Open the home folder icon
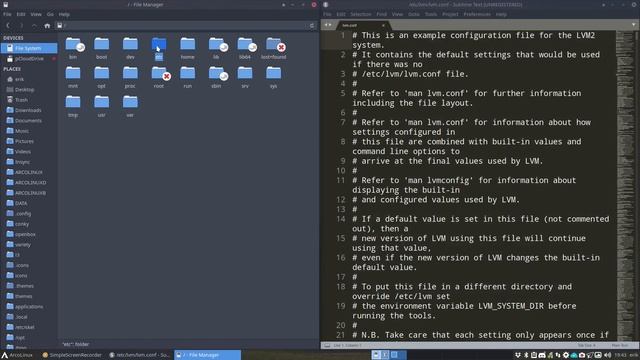Image resolution: width=640 pixels, height=360 pixels. click(187, 44)
